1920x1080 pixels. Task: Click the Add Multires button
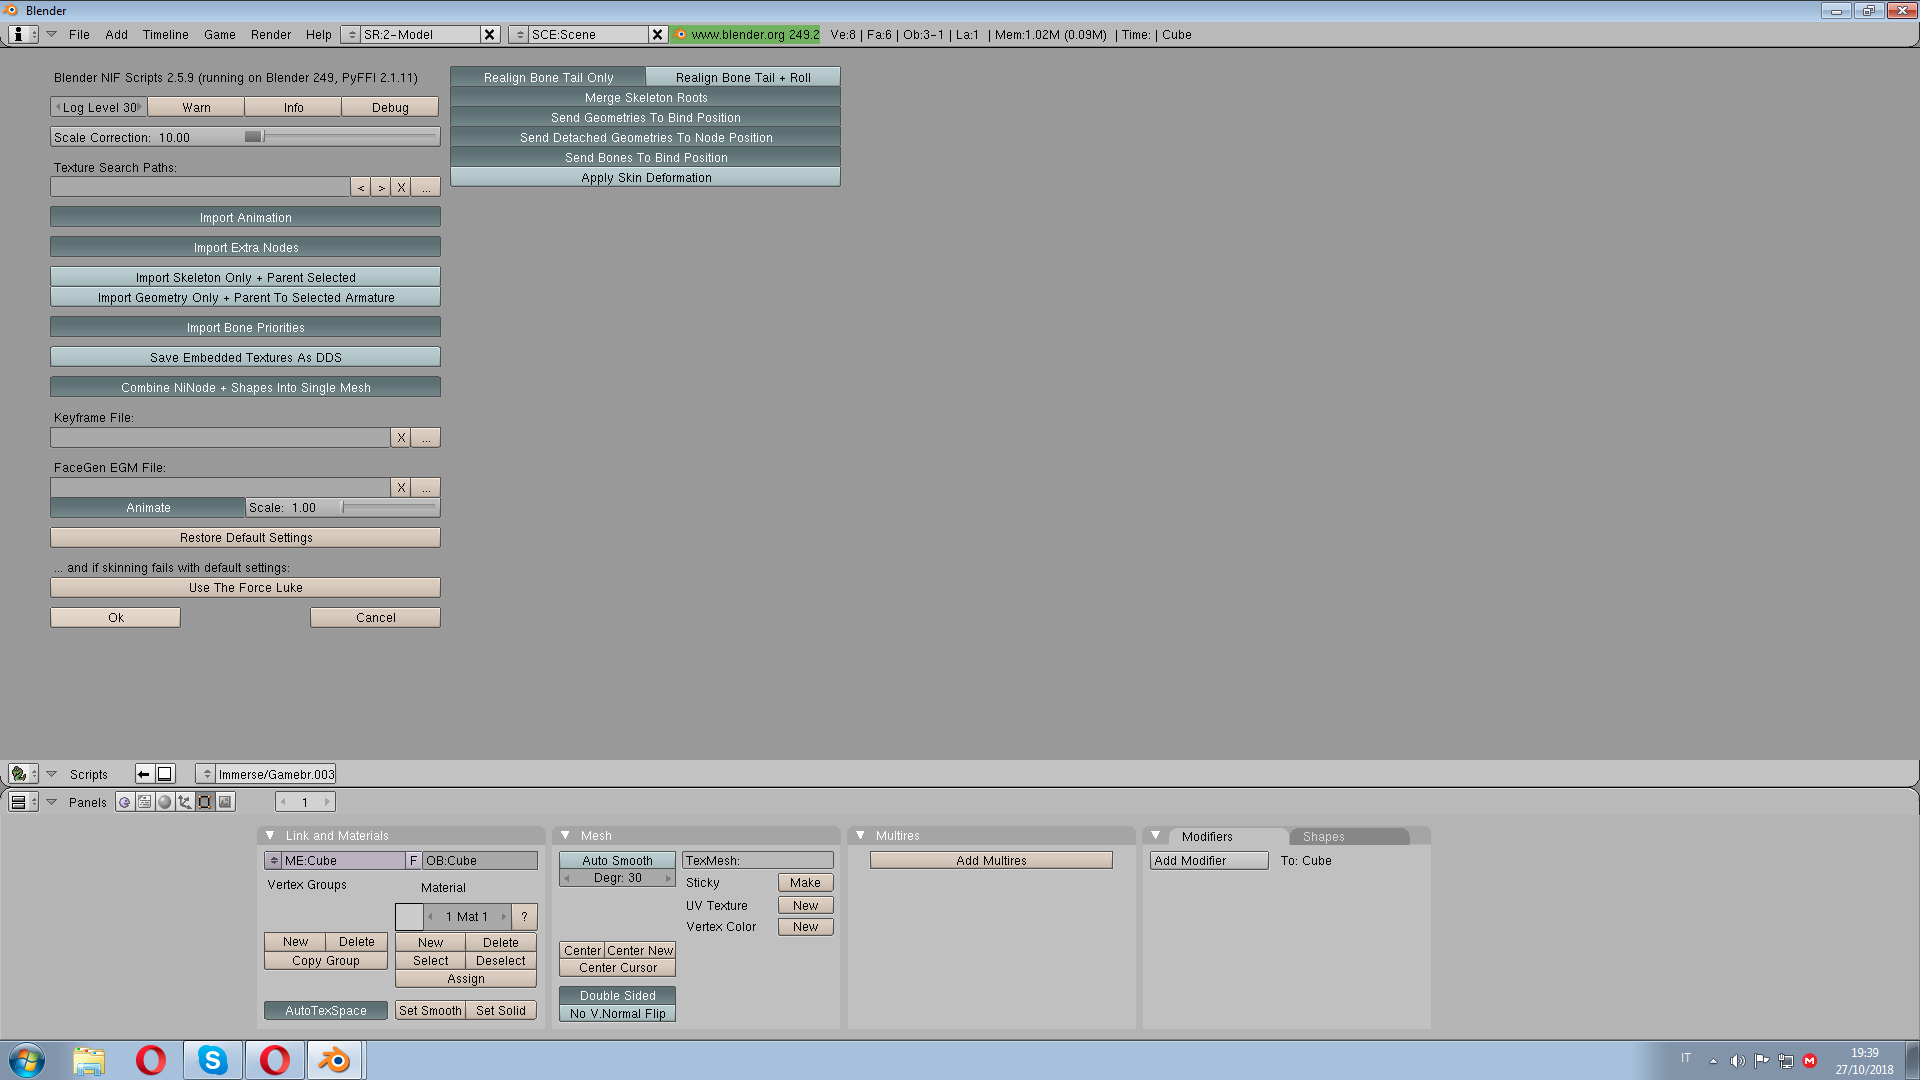(x=991, y=861)
